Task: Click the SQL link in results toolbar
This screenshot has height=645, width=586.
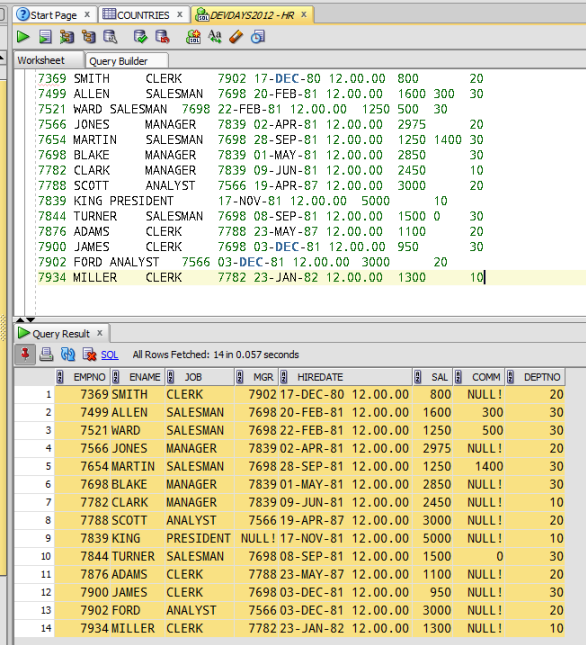Action: (109, 355)
